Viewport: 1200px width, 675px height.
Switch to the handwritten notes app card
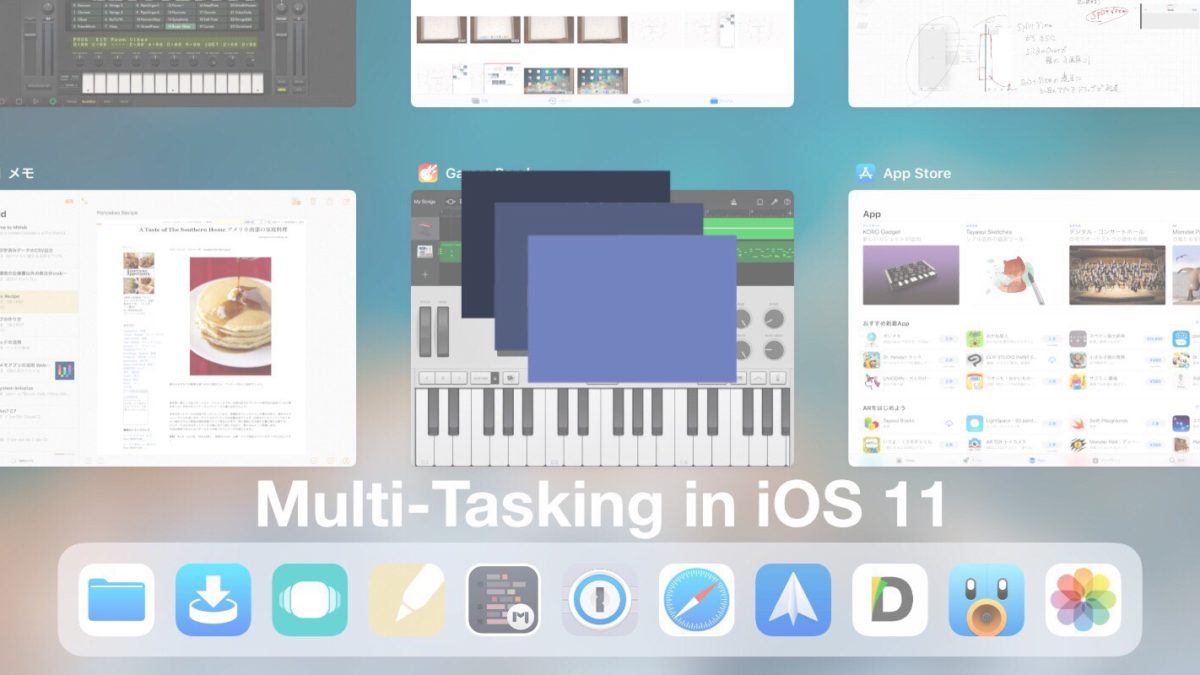1024,53
